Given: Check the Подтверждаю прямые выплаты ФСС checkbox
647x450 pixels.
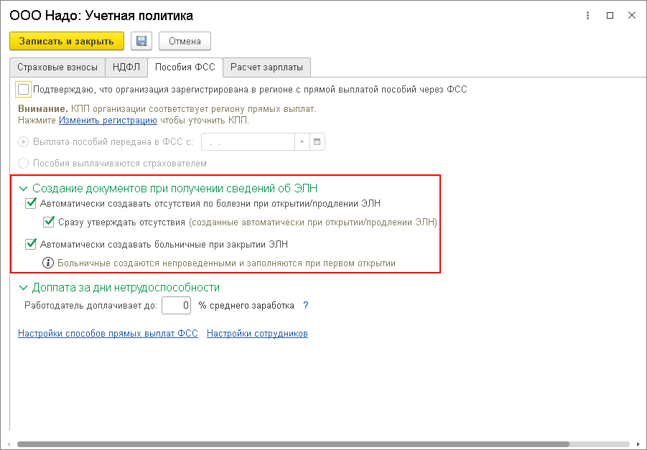Looking at the screenshot, I should pos(23,90).
